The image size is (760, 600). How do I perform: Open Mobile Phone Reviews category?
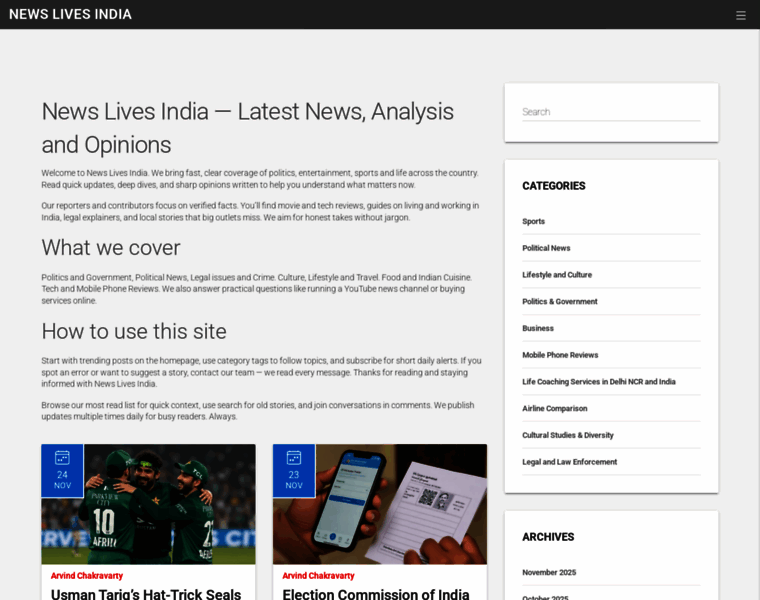(559, 355)
